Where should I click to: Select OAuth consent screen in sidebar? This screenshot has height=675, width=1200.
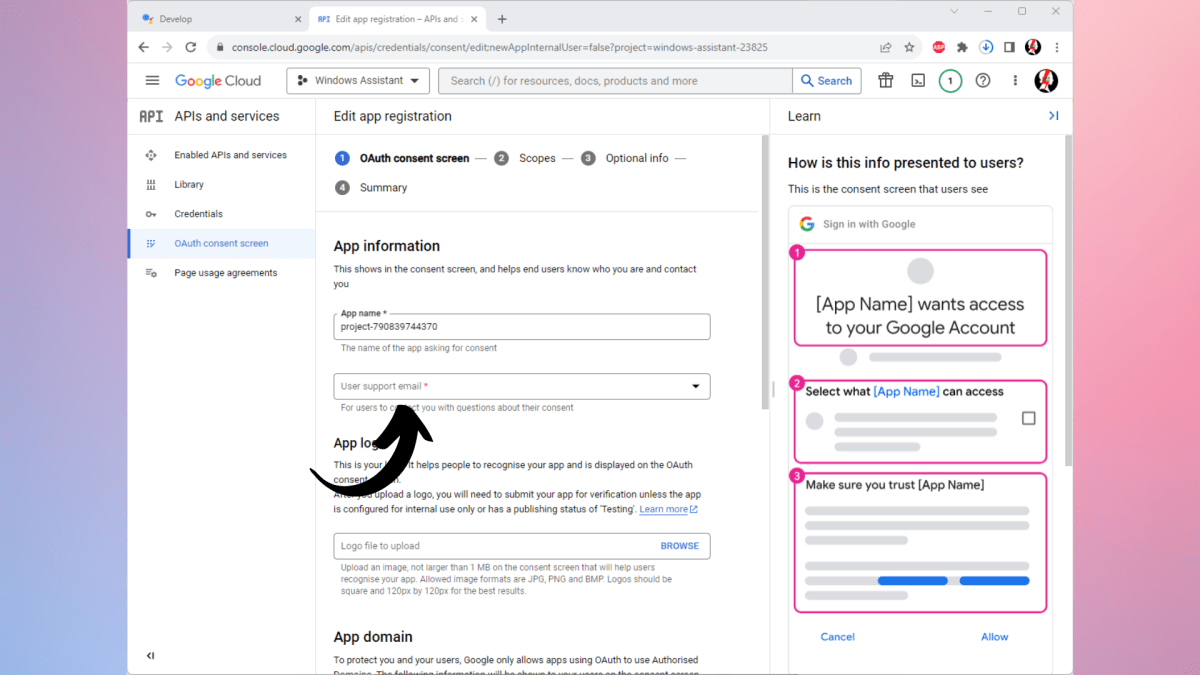pos(221,243)
